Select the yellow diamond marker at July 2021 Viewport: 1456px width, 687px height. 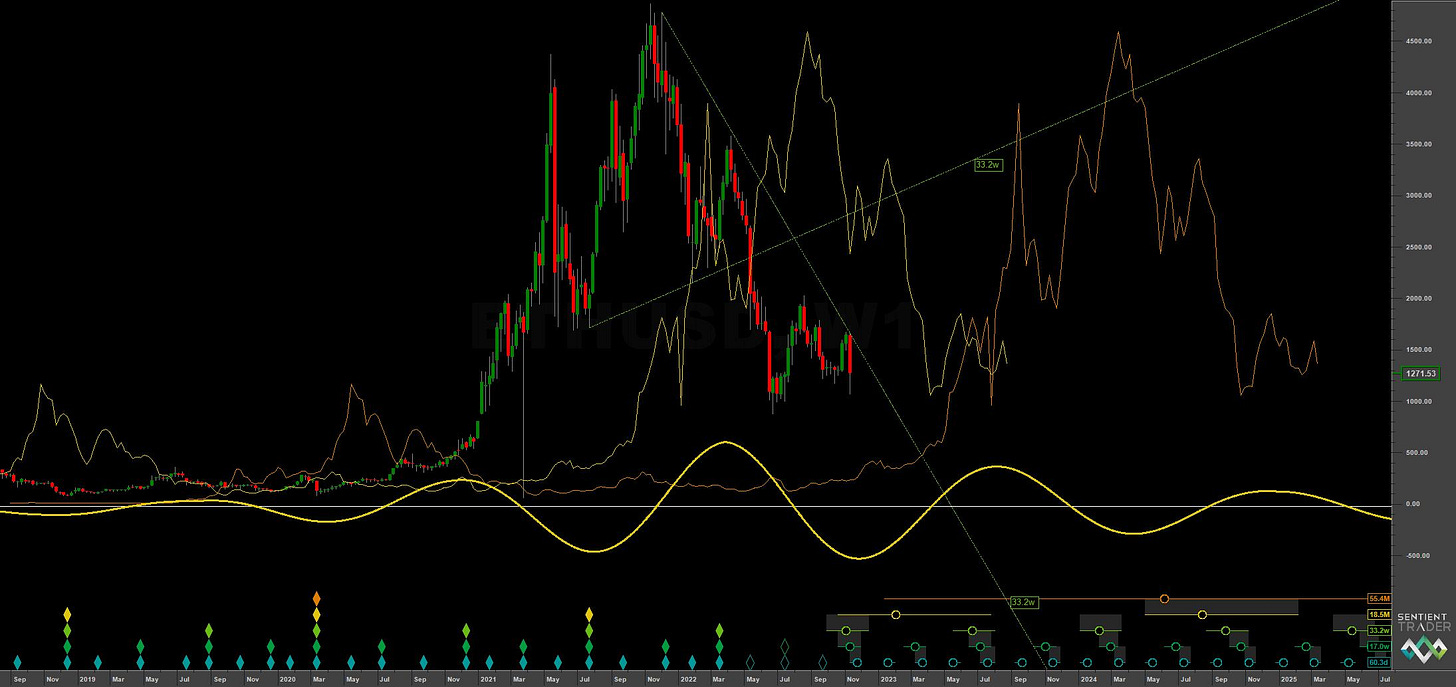coord(589,614)
